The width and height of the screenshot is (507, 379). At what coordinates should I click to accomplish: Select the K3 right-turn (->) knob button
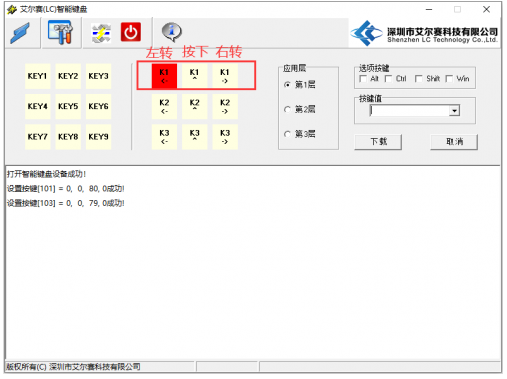(x=225, y=137)
